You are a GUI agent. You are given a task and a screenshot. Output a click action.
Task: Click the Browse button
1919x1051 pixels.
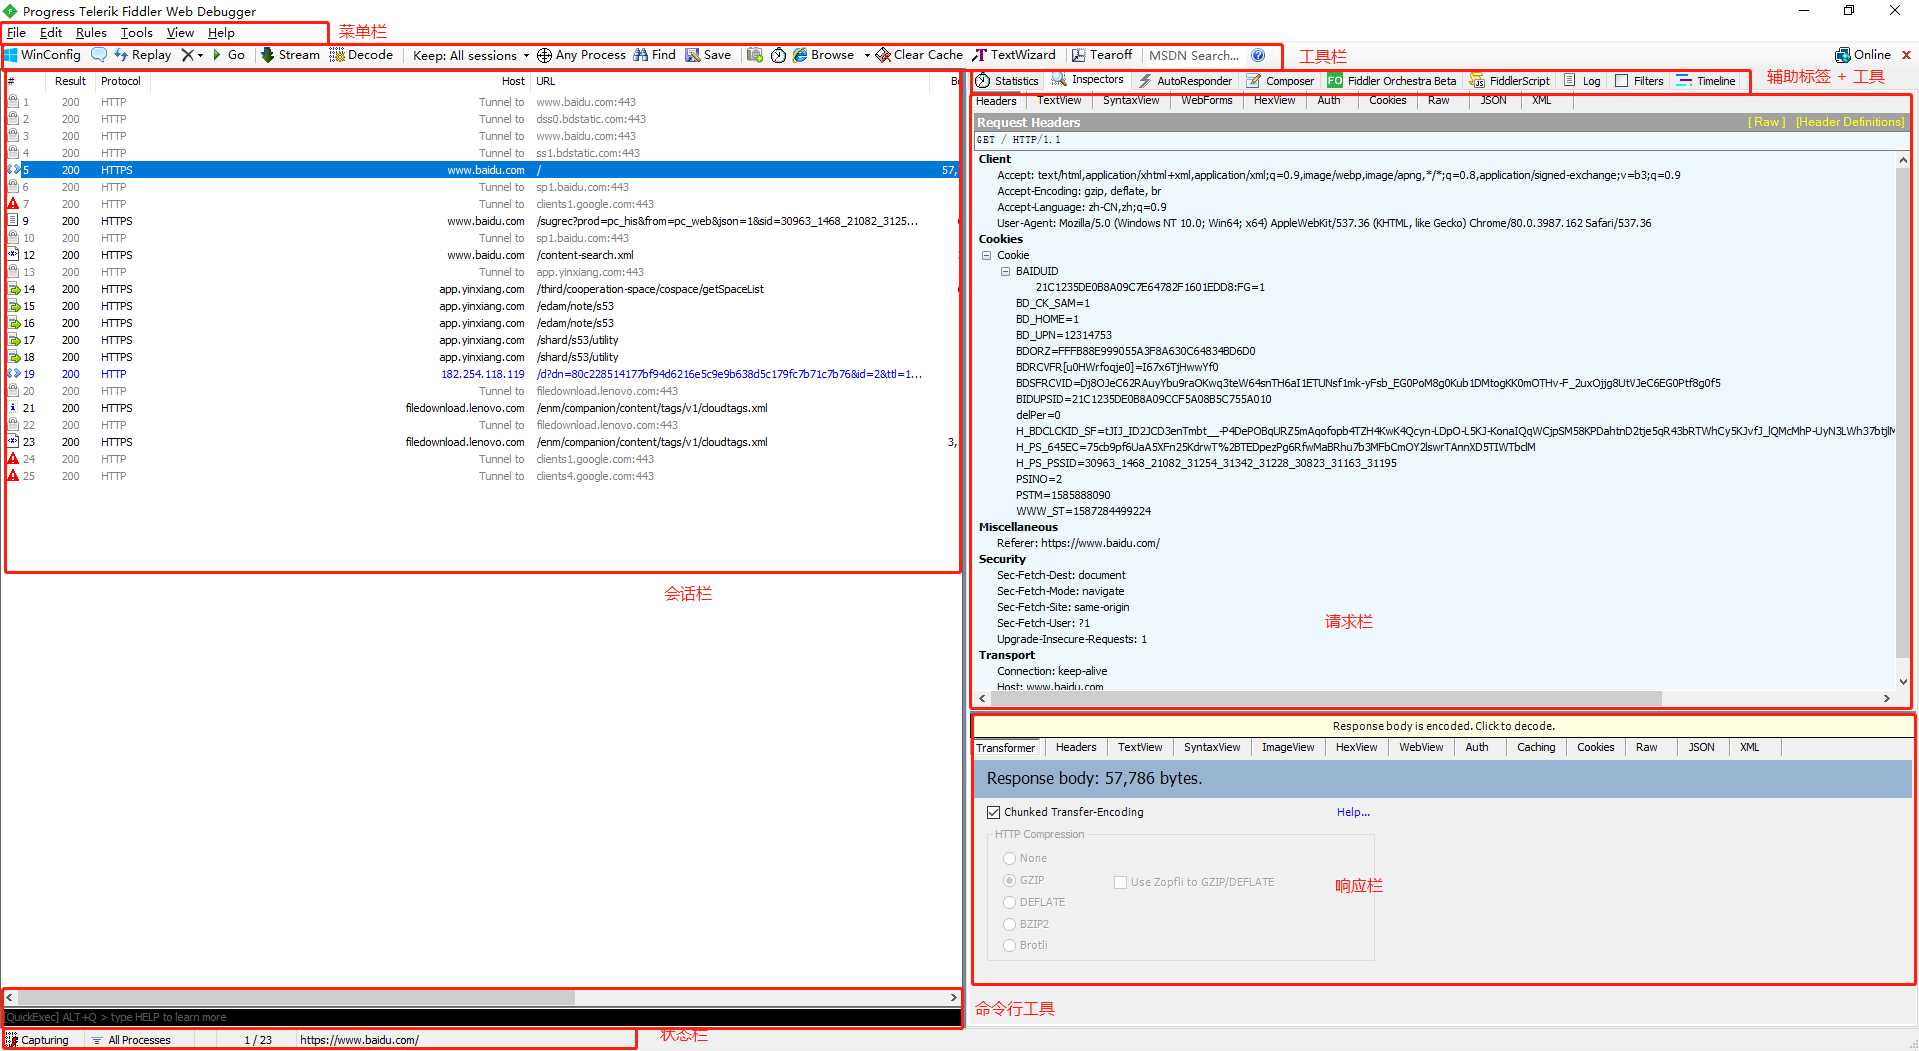pyautogui.click(x=823, y=55)
